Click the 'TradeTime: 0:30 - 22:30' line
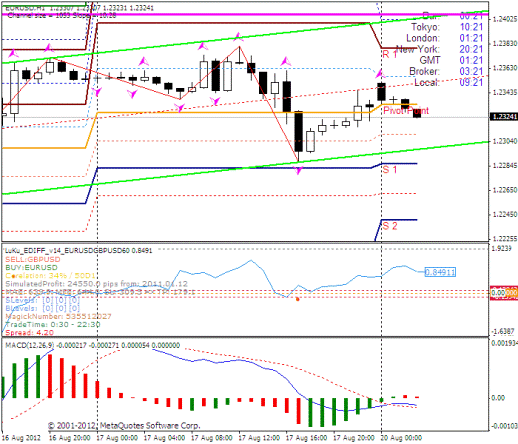518x444 pixels. (x=53, y=324)
